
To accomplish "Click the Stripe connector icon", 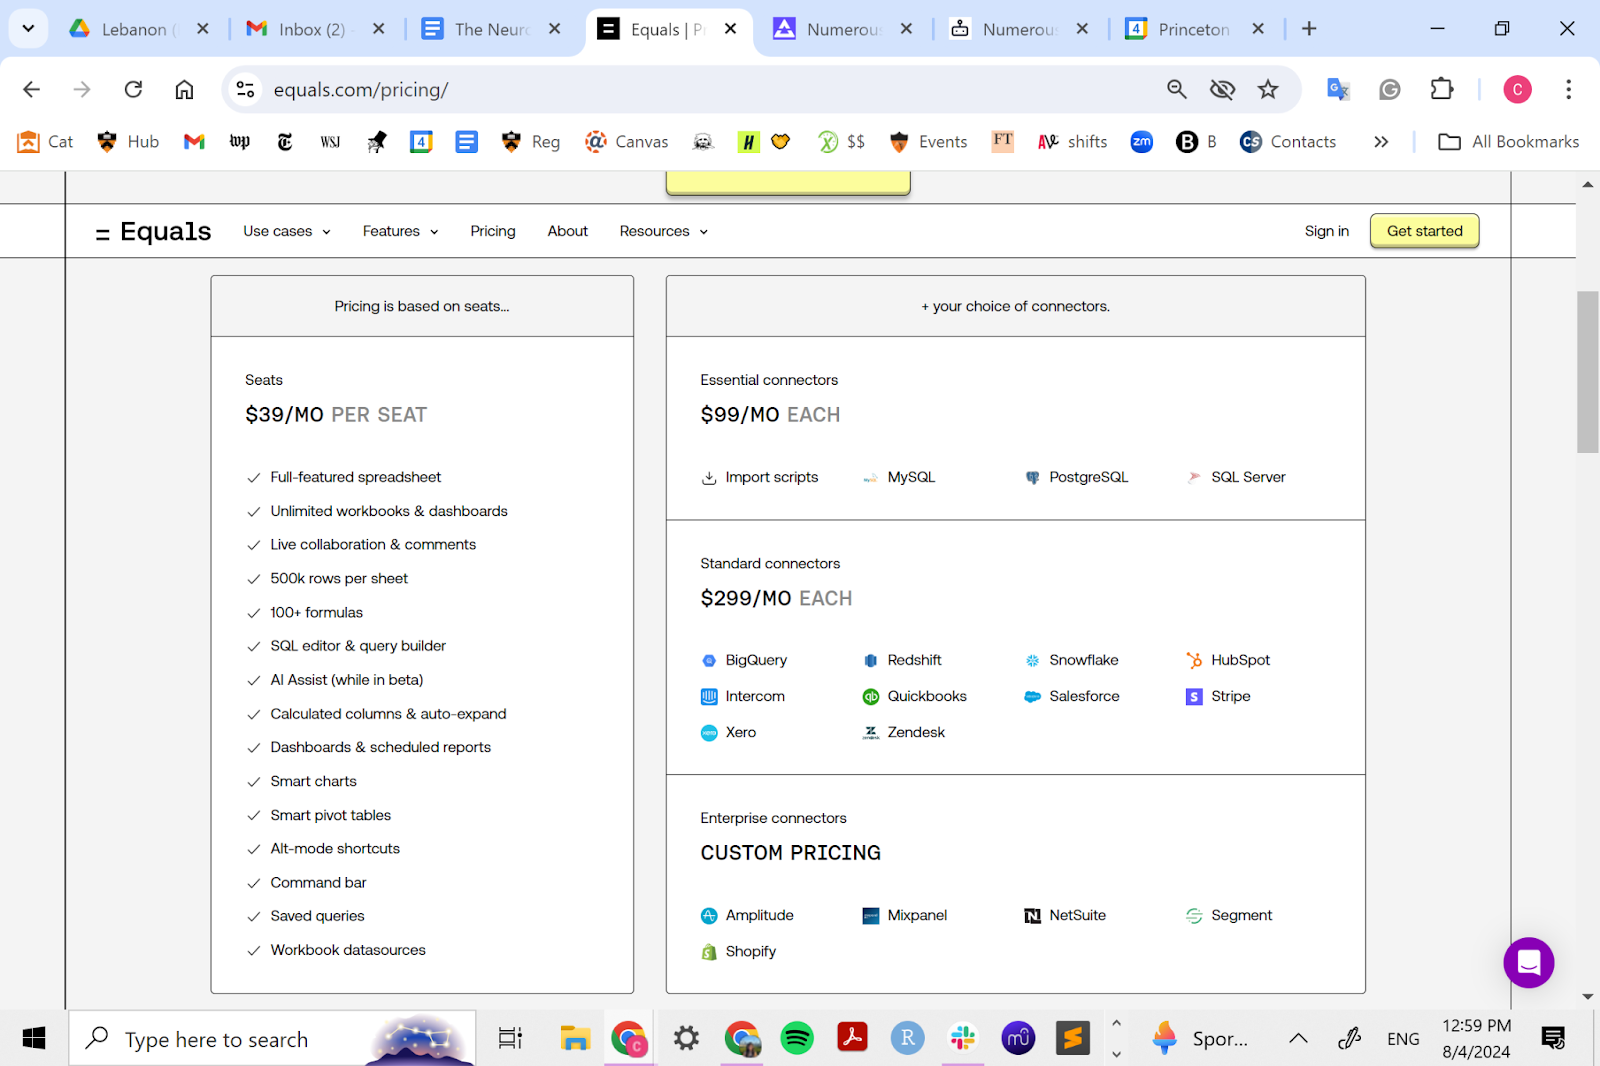I will tap(1194, 697).
